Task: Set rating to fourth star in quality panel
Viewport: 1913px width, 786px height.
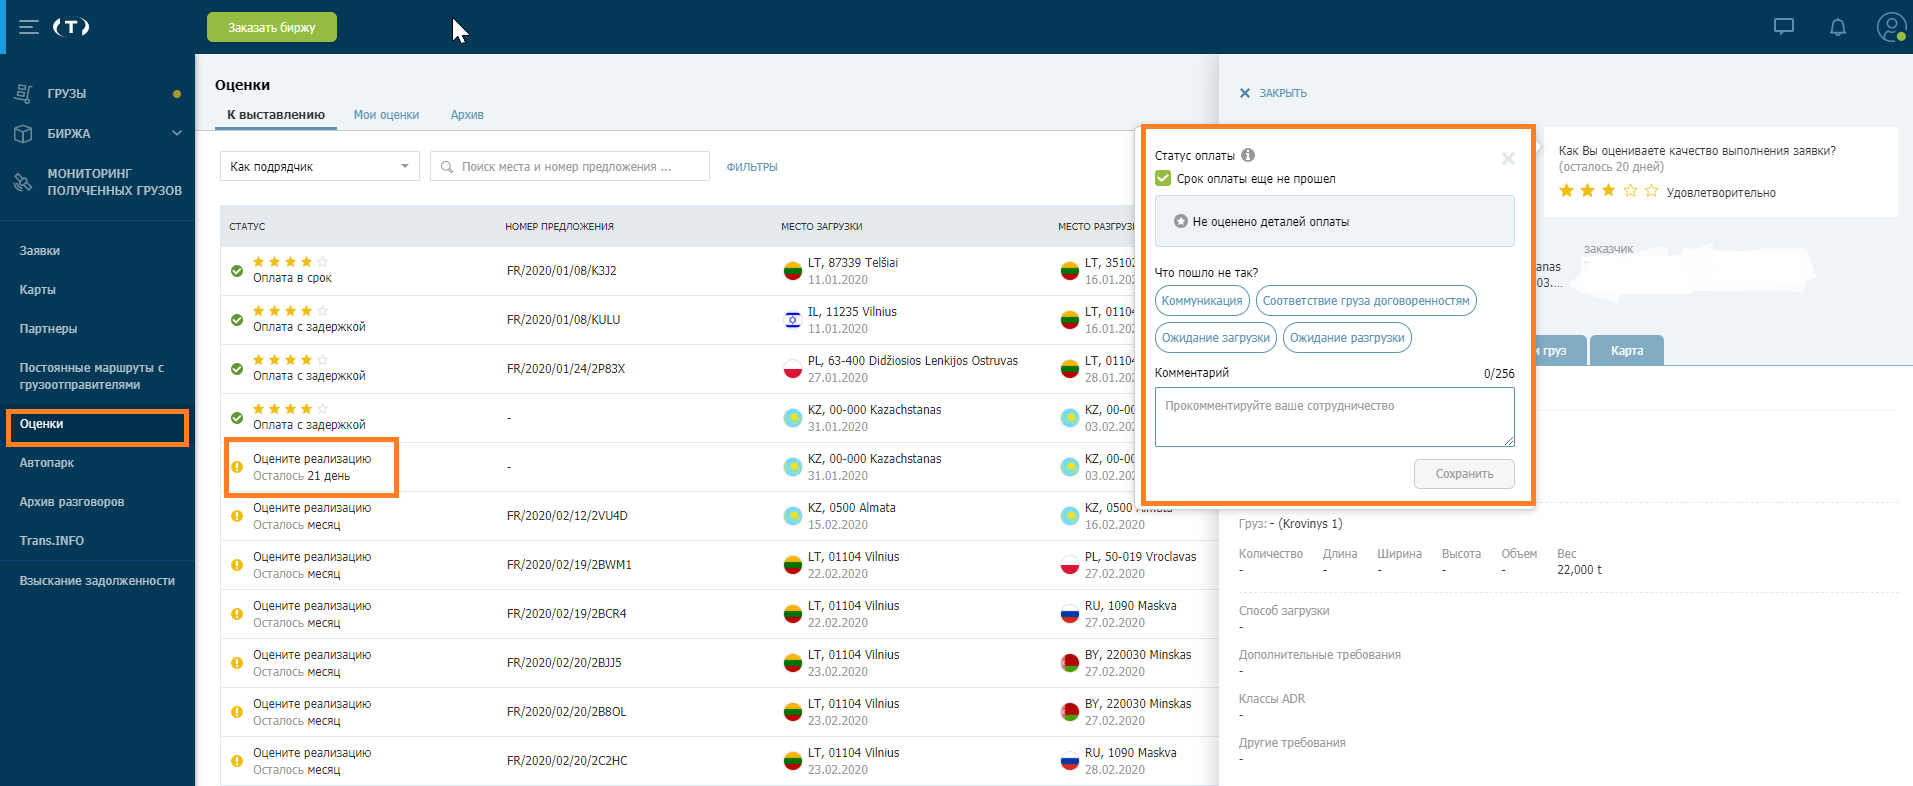Action: point(1630,190)
